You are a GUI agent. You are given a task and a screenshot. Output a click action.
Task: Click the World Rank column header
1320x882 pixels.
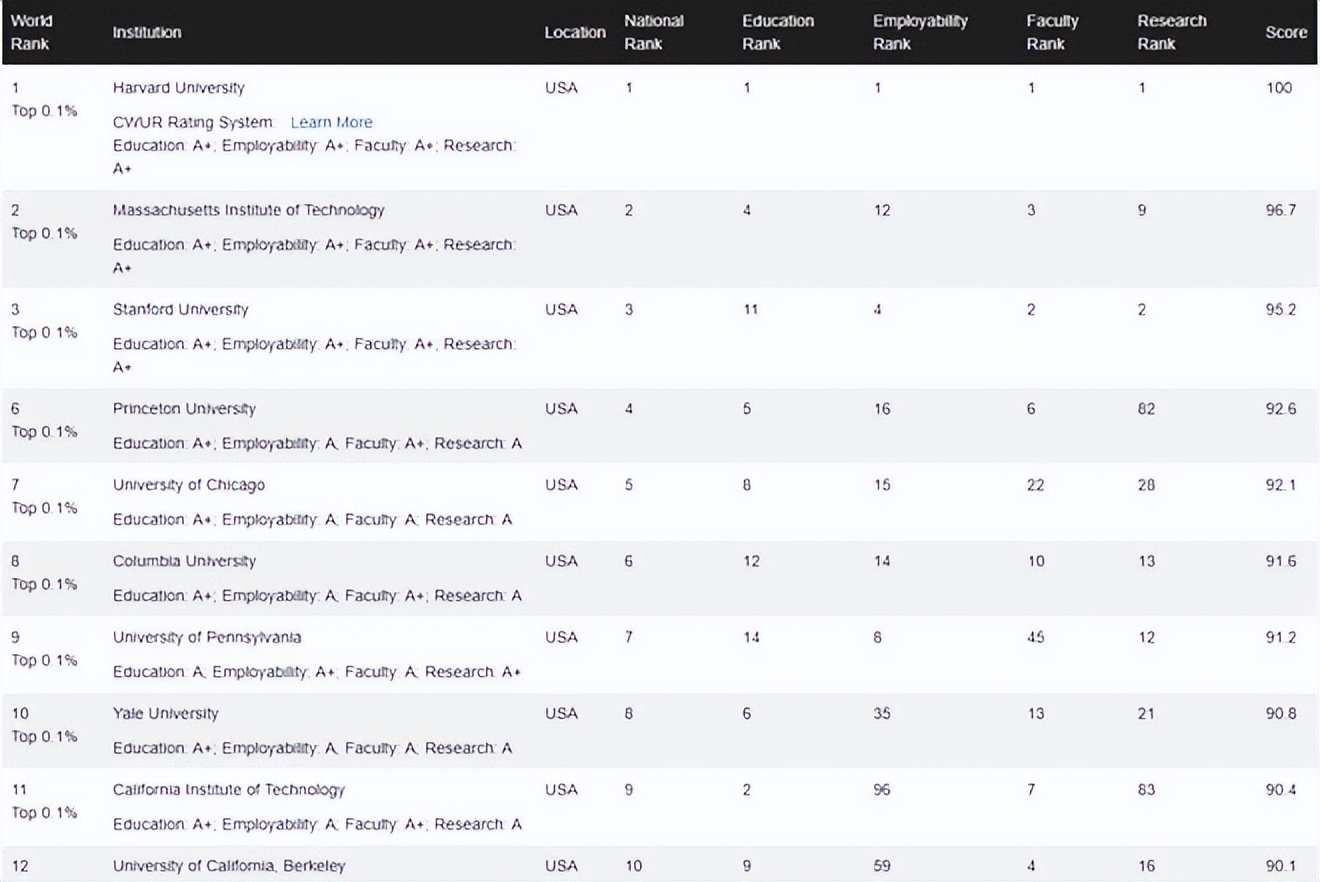tap(31, 32)
